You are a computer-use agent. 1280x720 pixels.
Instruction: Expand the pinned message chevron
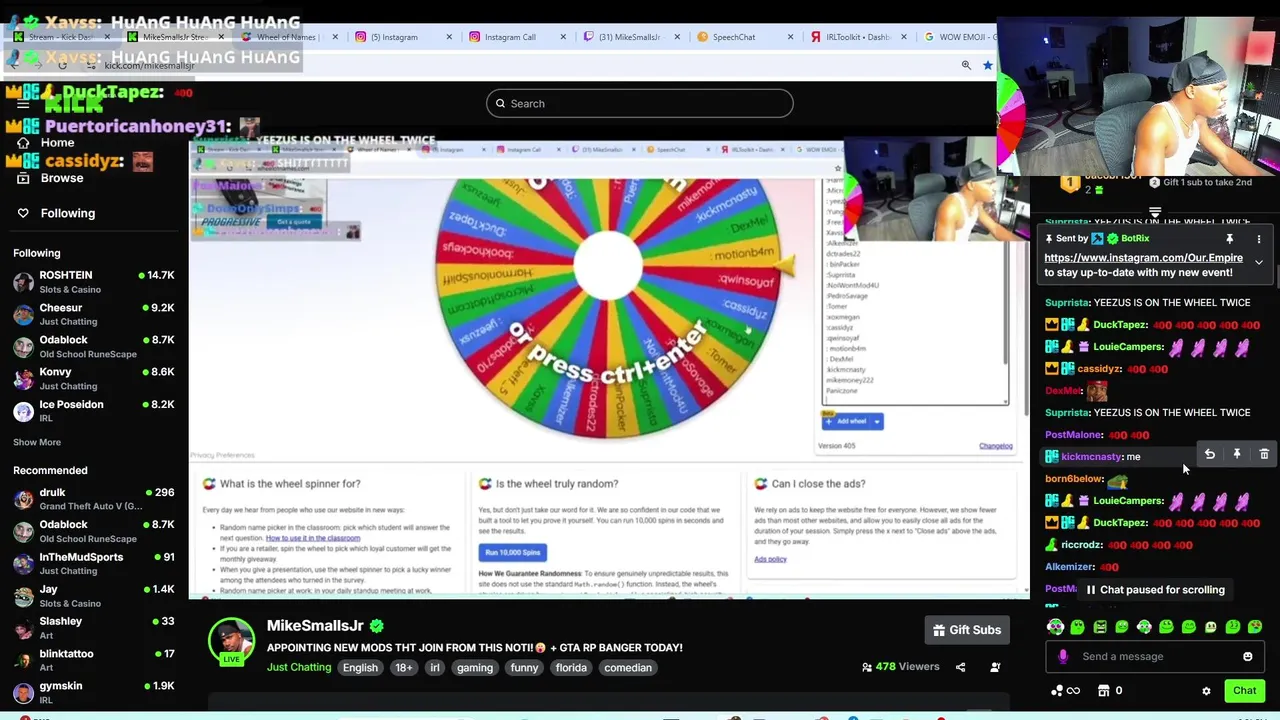coord(1259,262)
